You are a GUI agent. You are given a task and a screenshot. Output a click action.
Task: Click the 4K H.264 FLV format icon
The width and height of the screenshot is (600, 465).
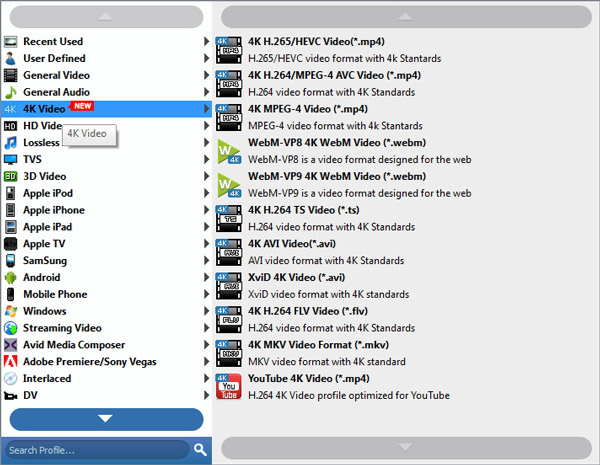(x=228, y=319)
